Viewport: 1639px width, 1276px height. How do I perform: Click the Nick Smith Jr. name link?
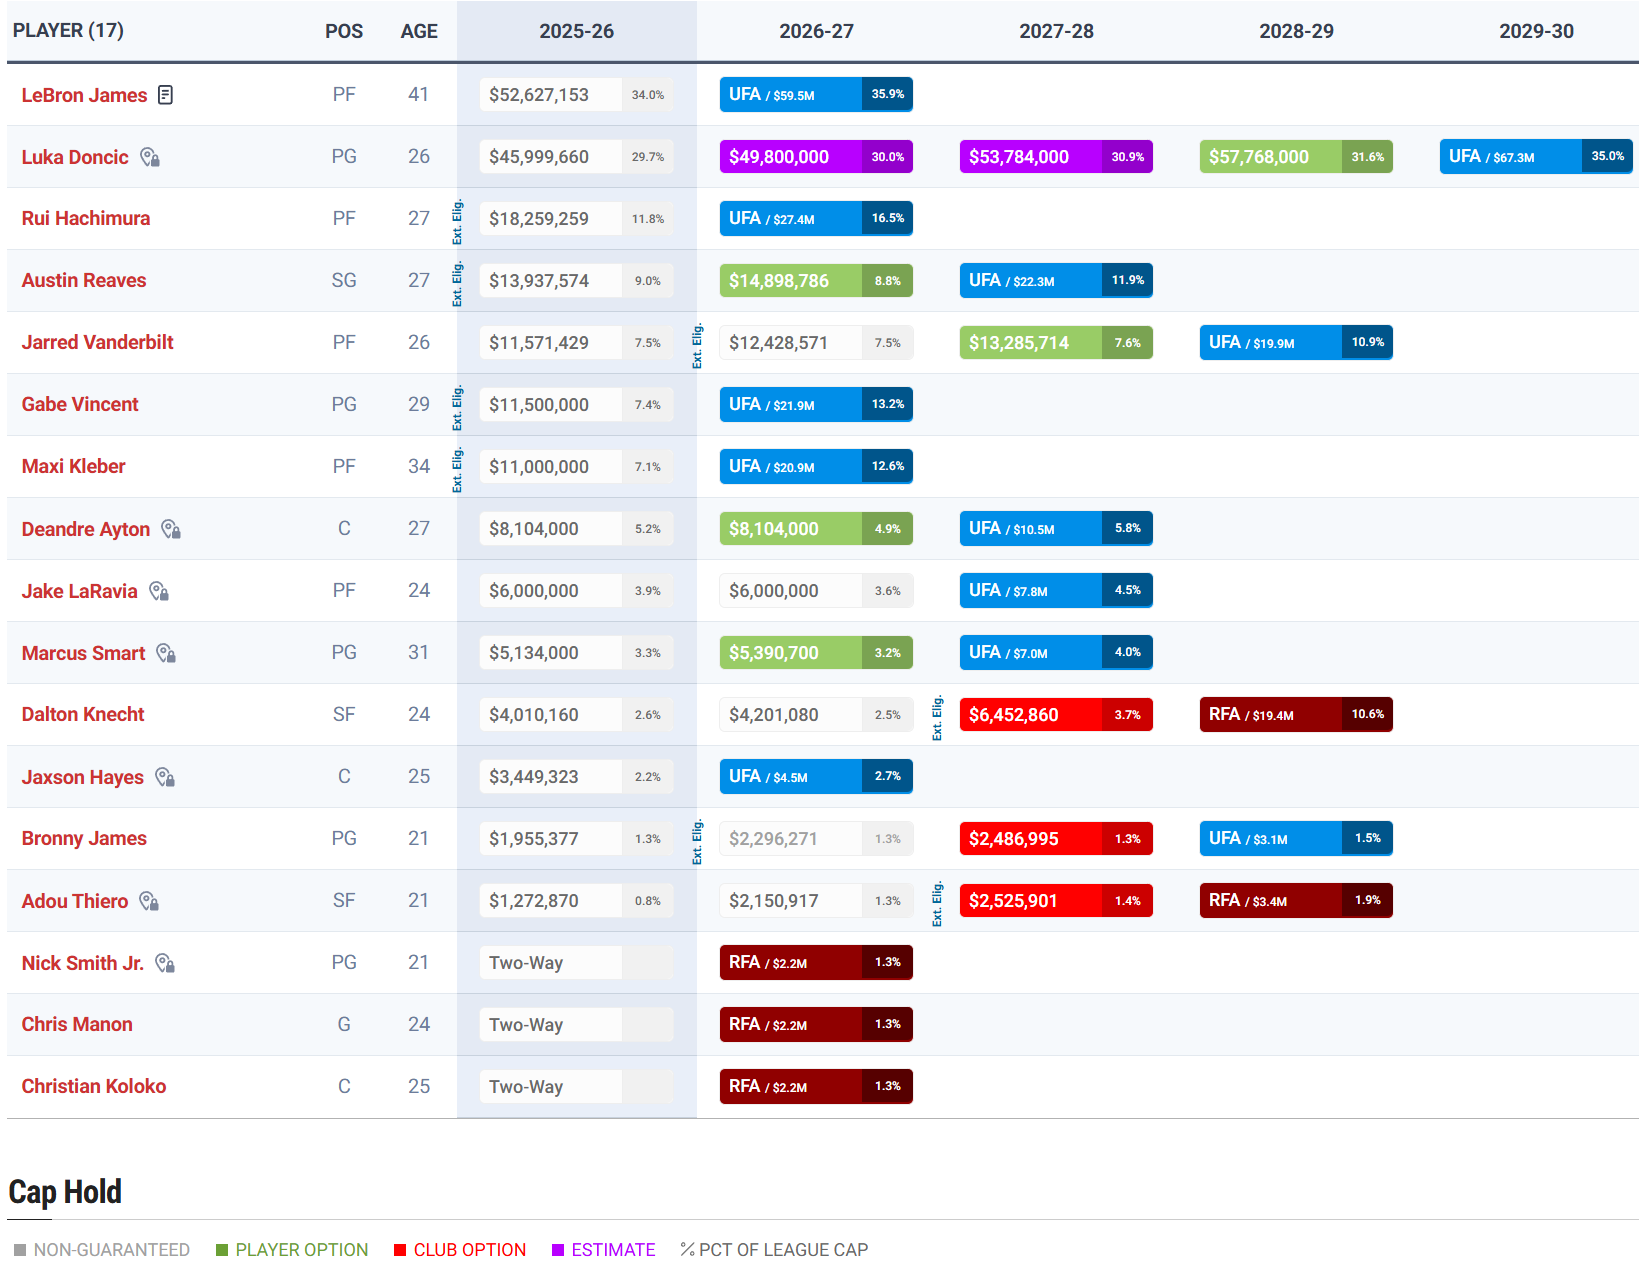[x=83, y=963]
